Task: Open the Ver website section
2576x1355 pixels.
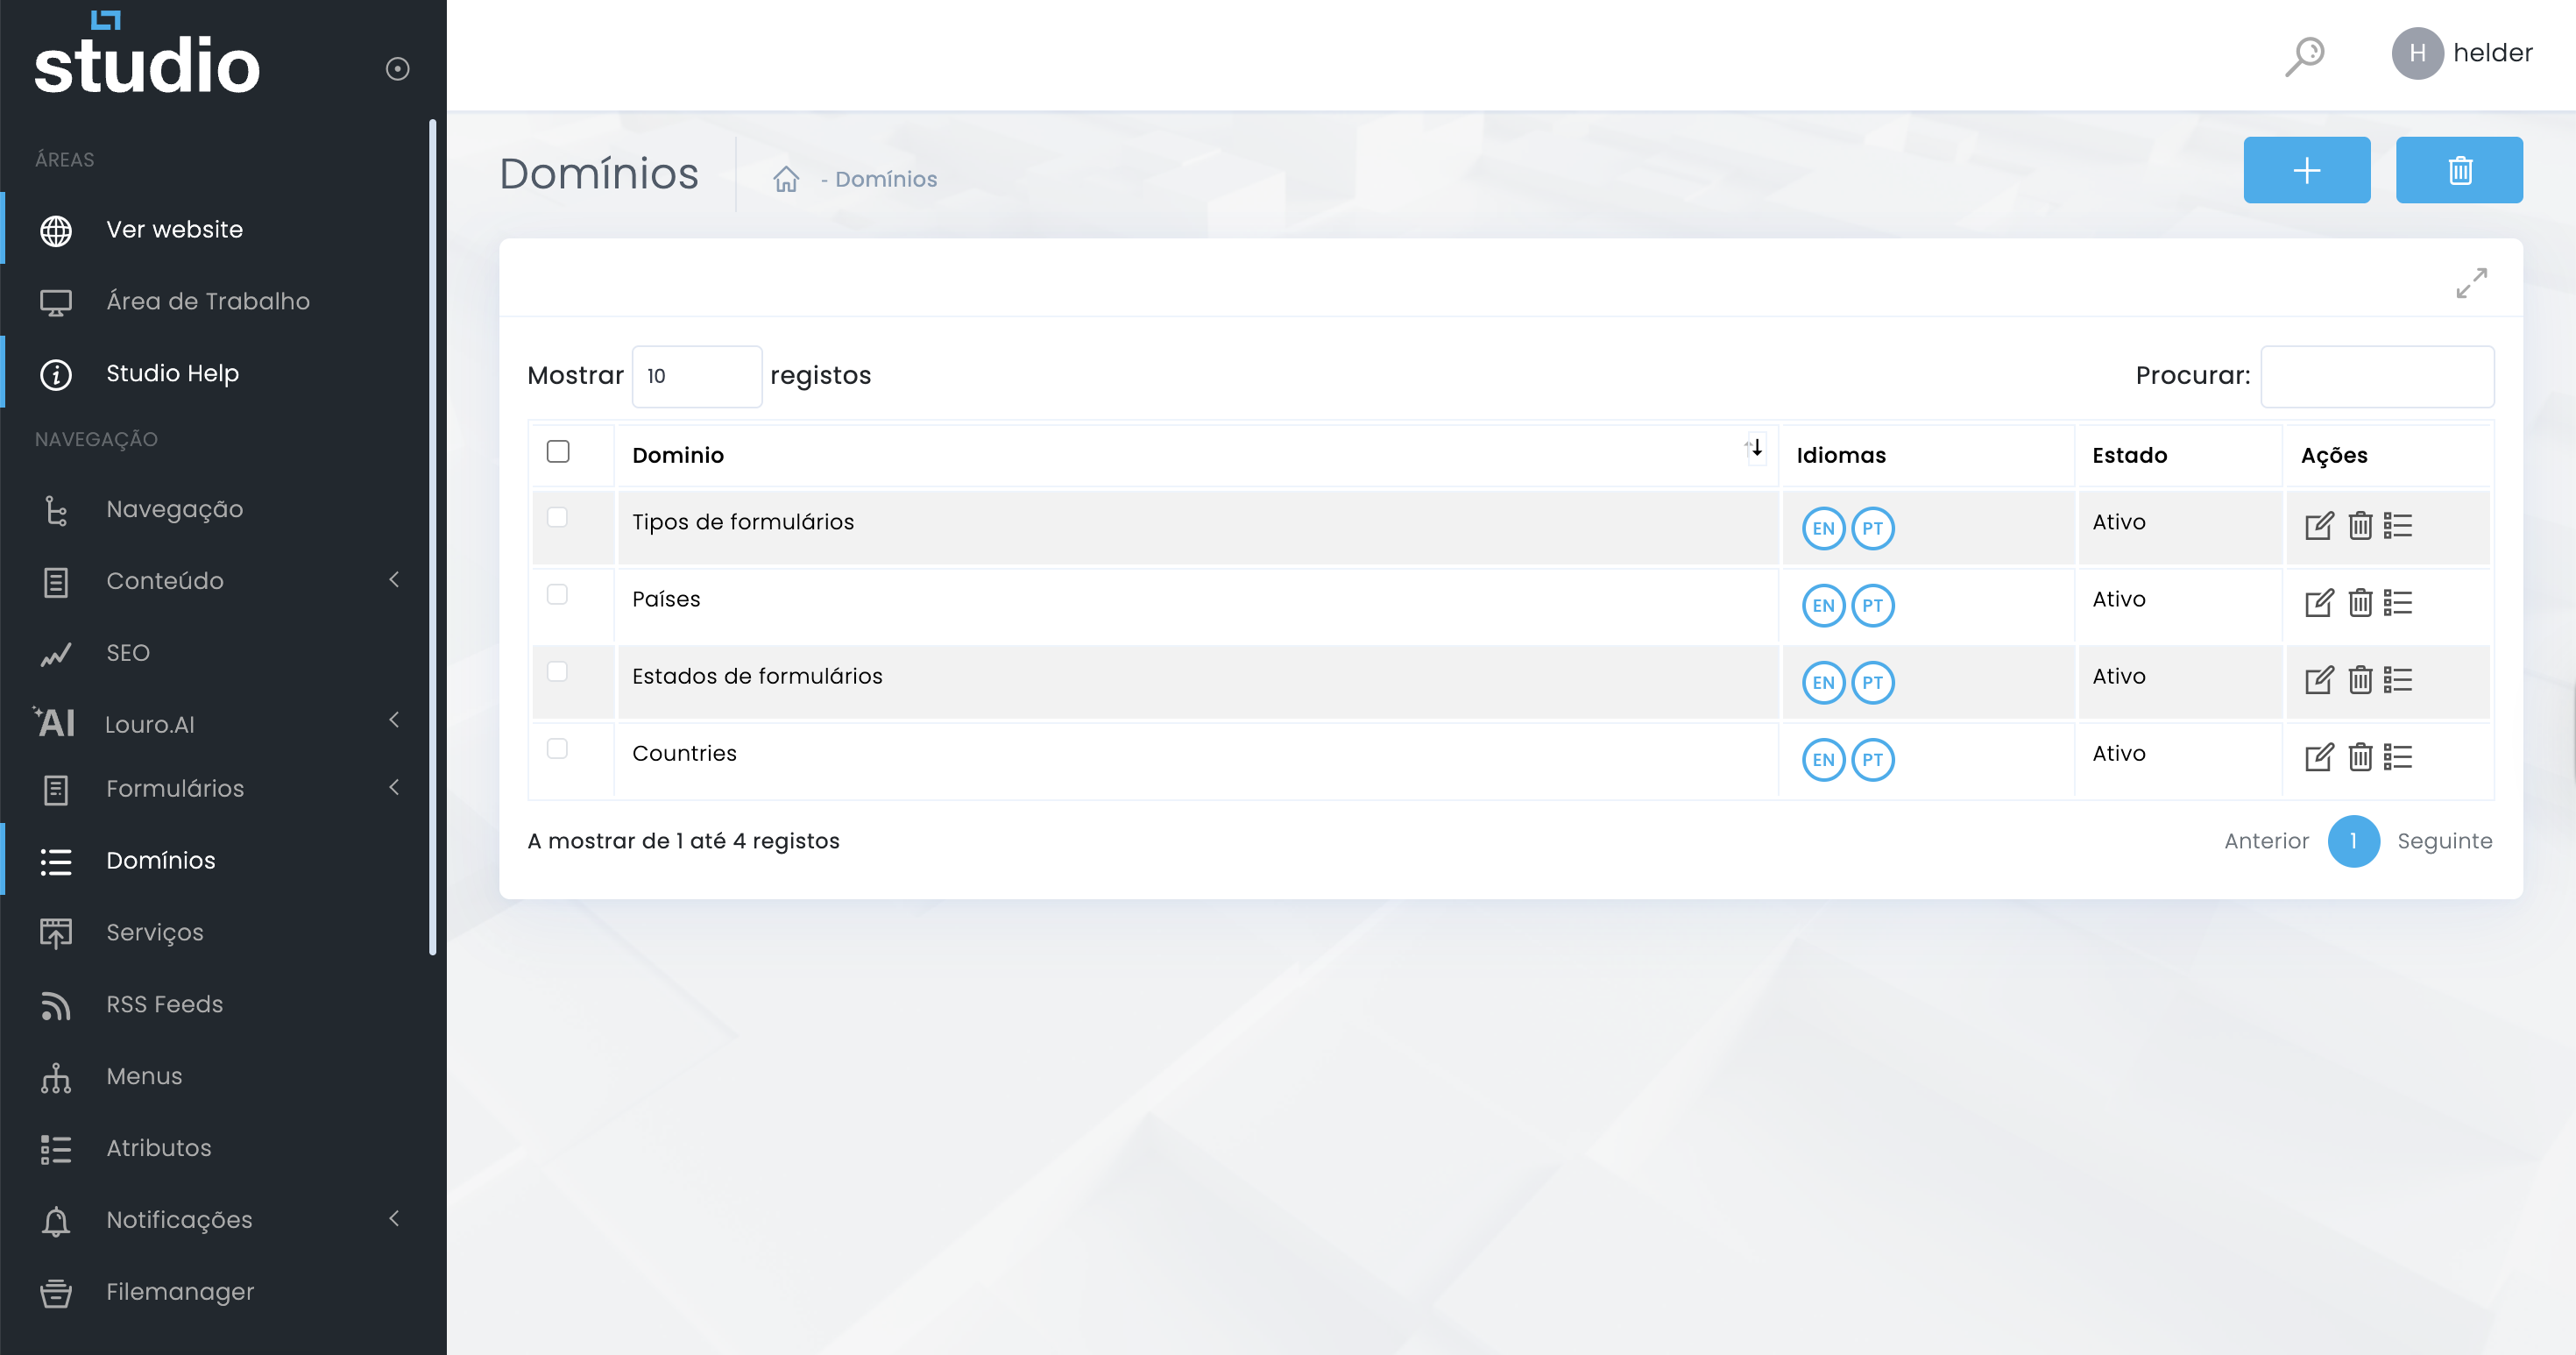Action: tap(174, 228)
